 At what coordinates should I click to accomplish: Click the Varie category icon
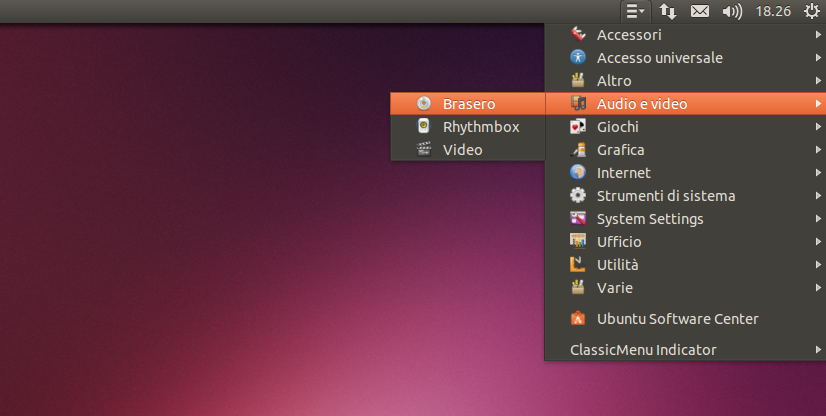point(578,287)
